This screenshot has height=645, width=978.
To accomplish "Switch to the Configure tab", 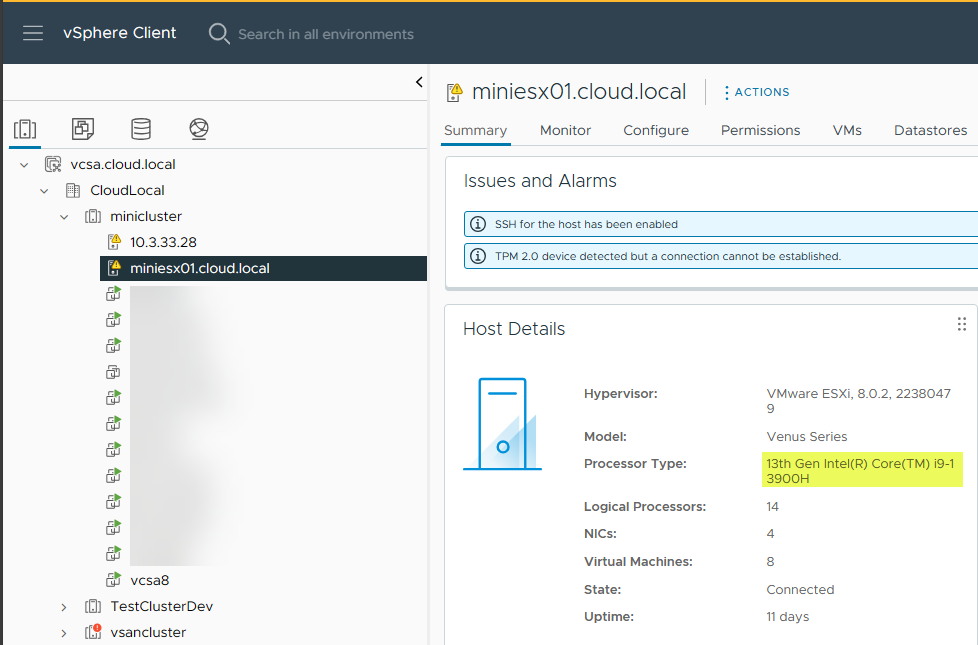I will click(x=656, y=130).
